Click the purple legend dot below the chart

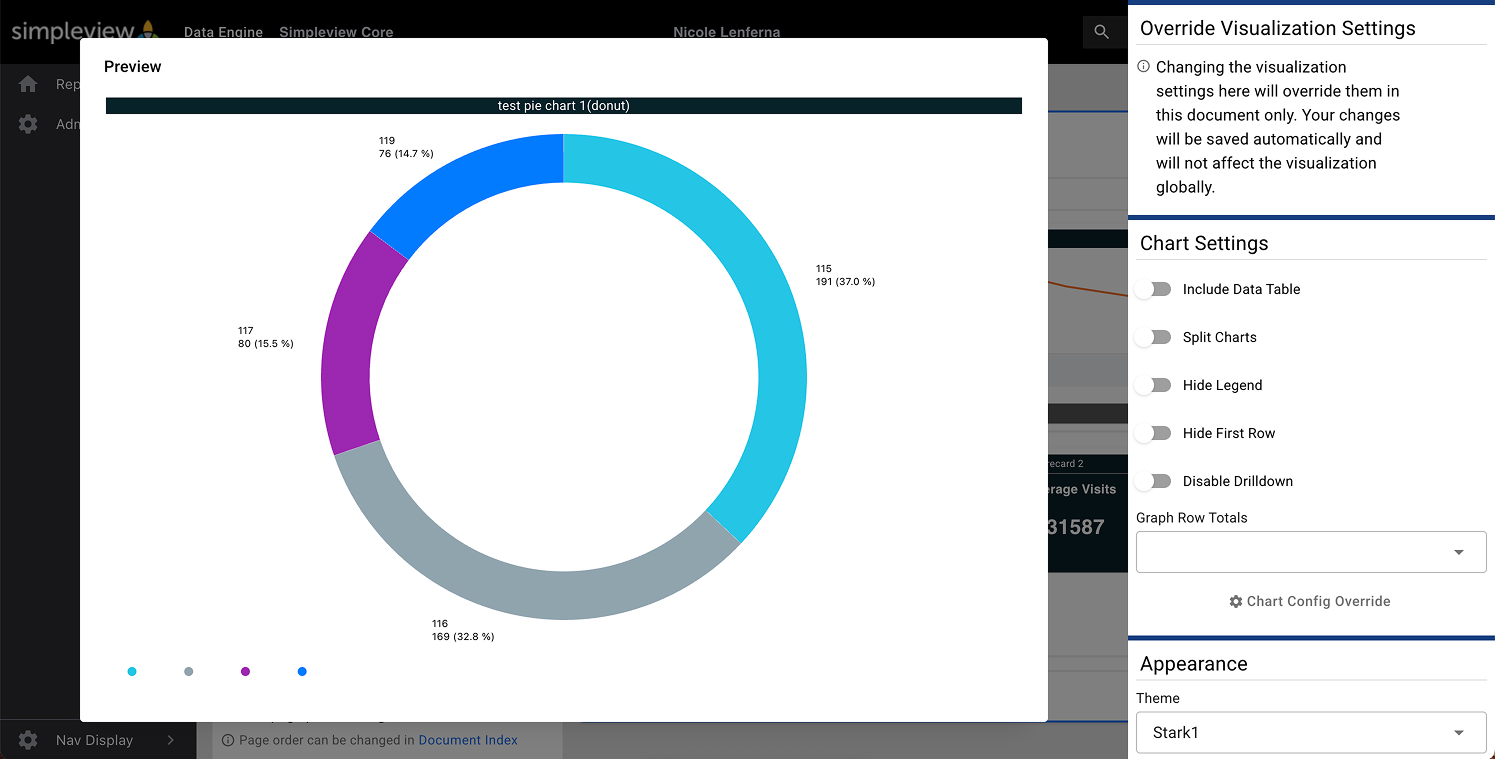[x=245, y=671]
